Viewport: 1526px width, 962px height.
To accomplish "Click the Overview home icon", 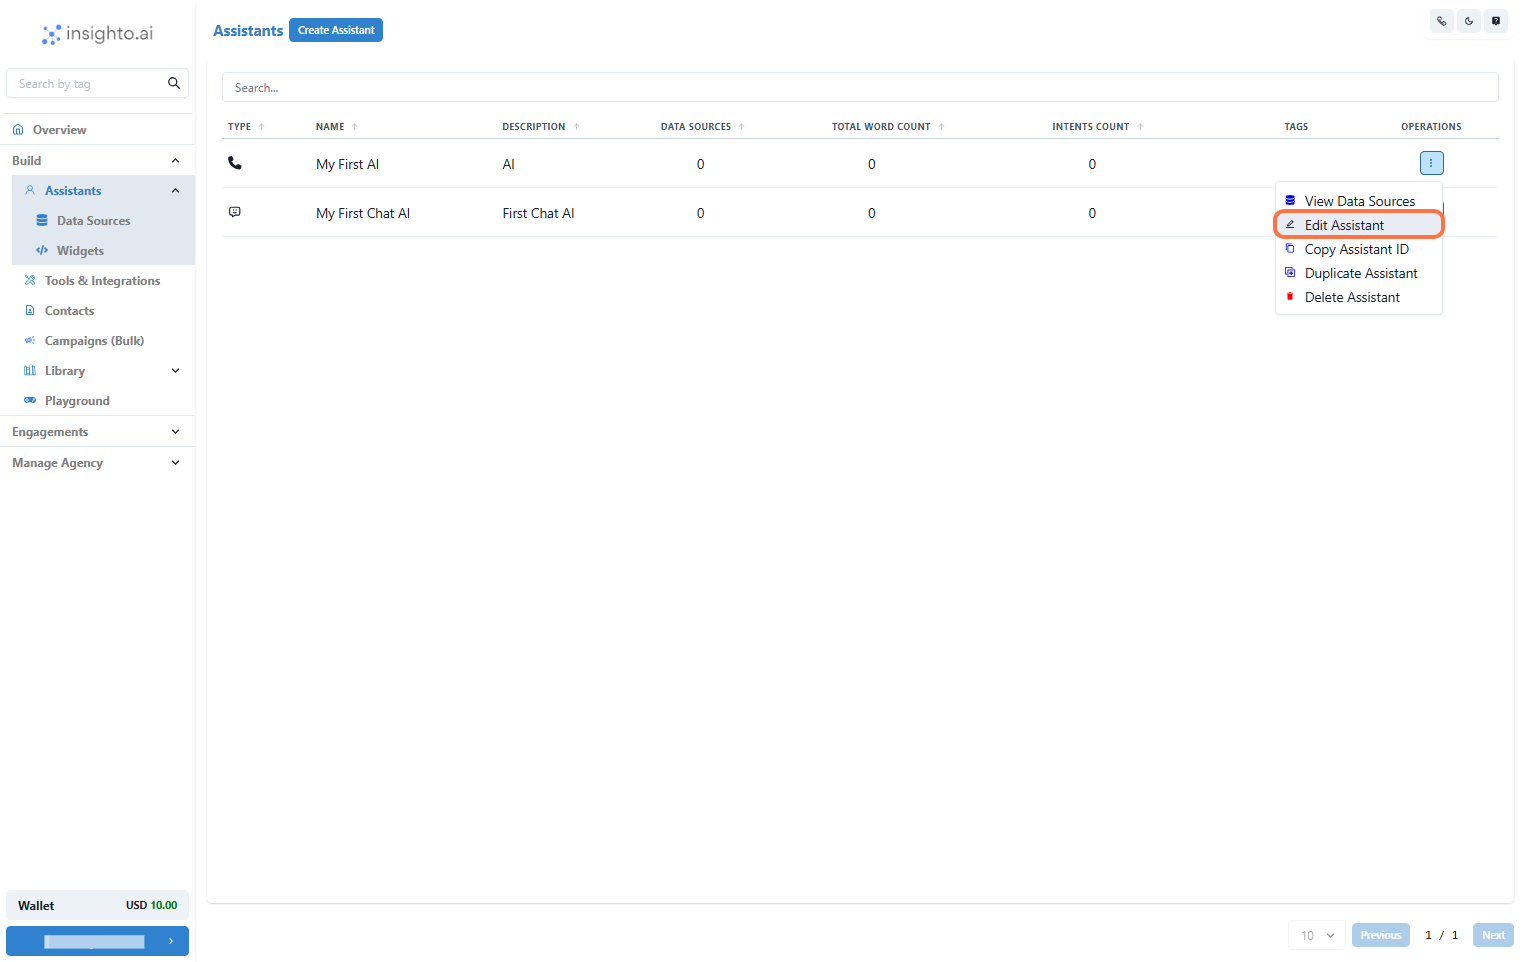I will [18, 130].
